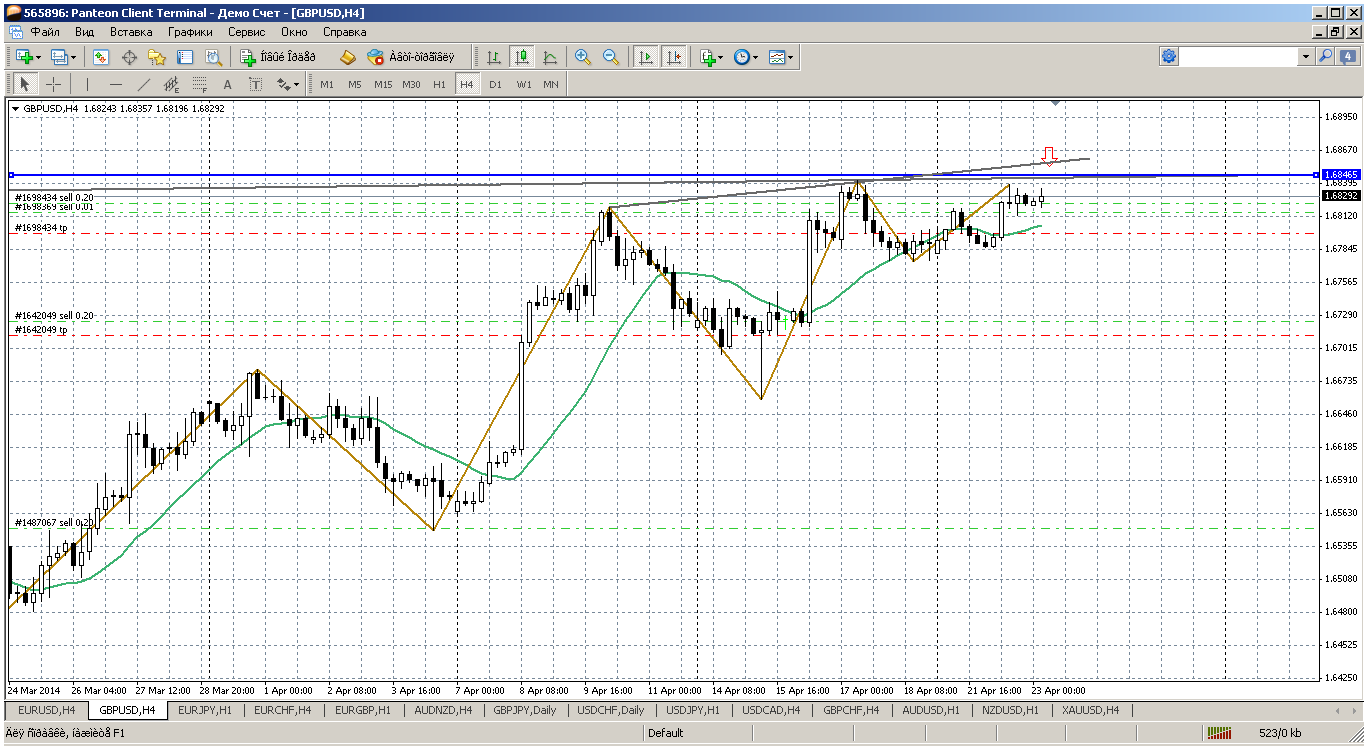The width and height of the screenshot is (1368, 746).
Task: Click the search input field
Action: tap(1239, 57)
